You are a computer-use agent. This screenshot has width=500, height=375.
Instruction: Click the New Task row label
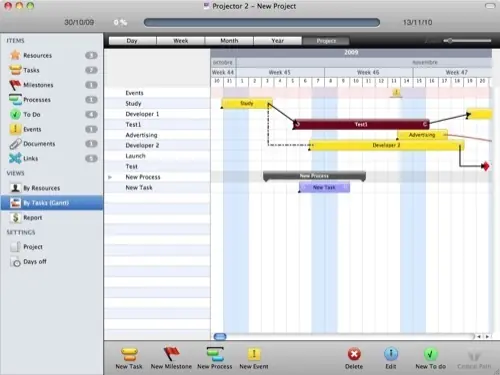coord(139,188)
